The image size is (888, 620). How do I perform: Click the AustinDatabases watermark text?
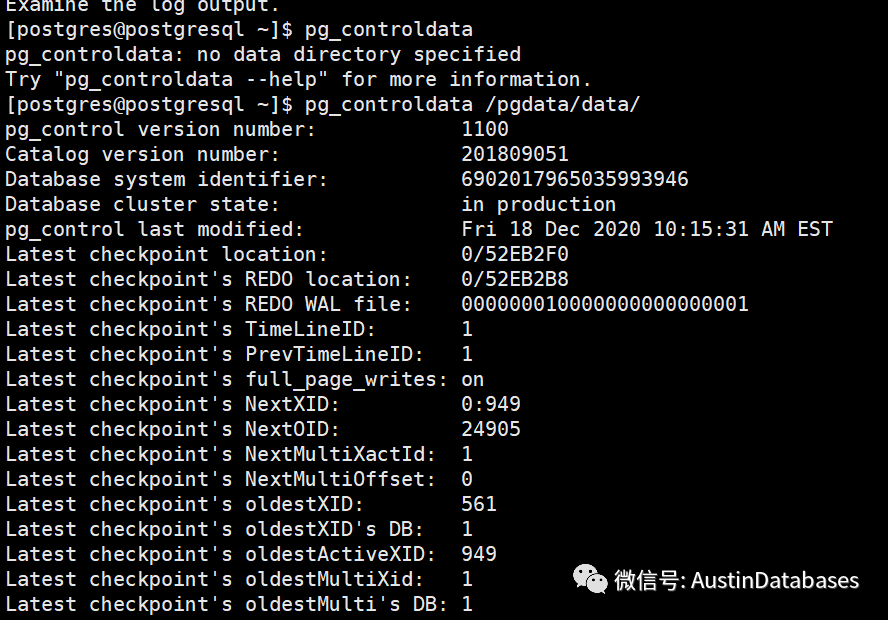[775, 581]
